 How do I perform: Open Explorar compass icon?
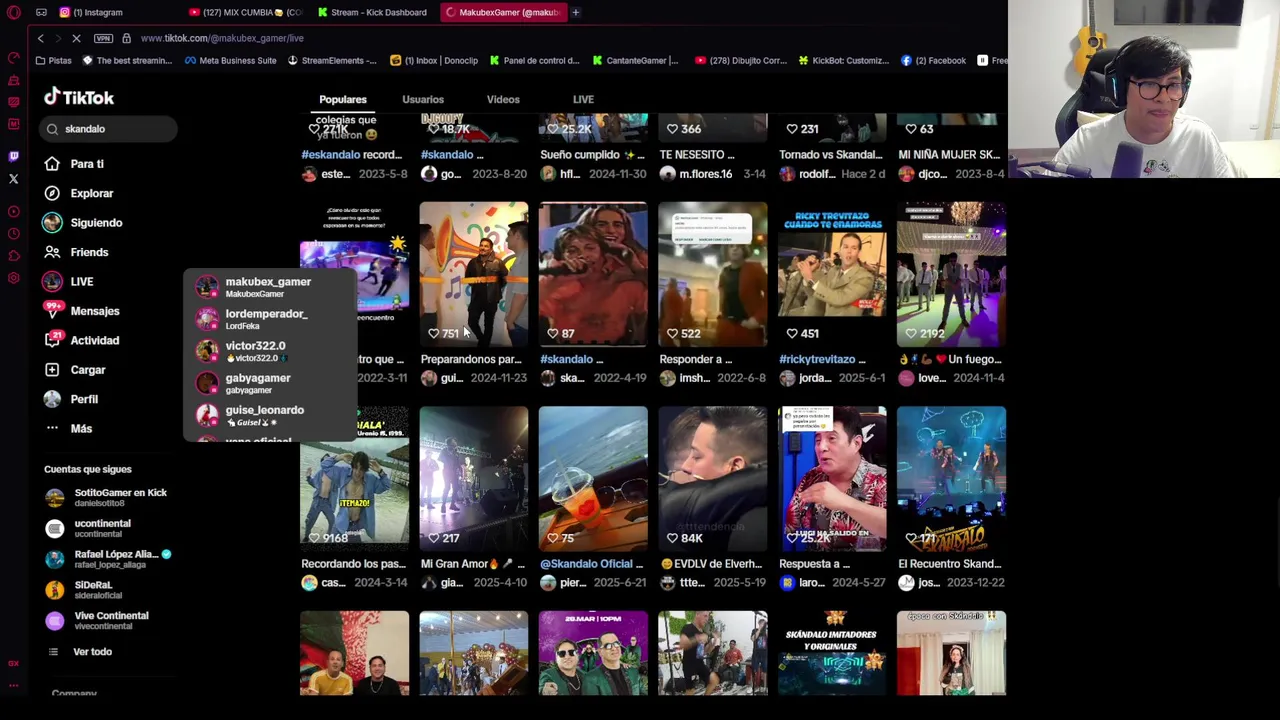click(x=52, y=193)
